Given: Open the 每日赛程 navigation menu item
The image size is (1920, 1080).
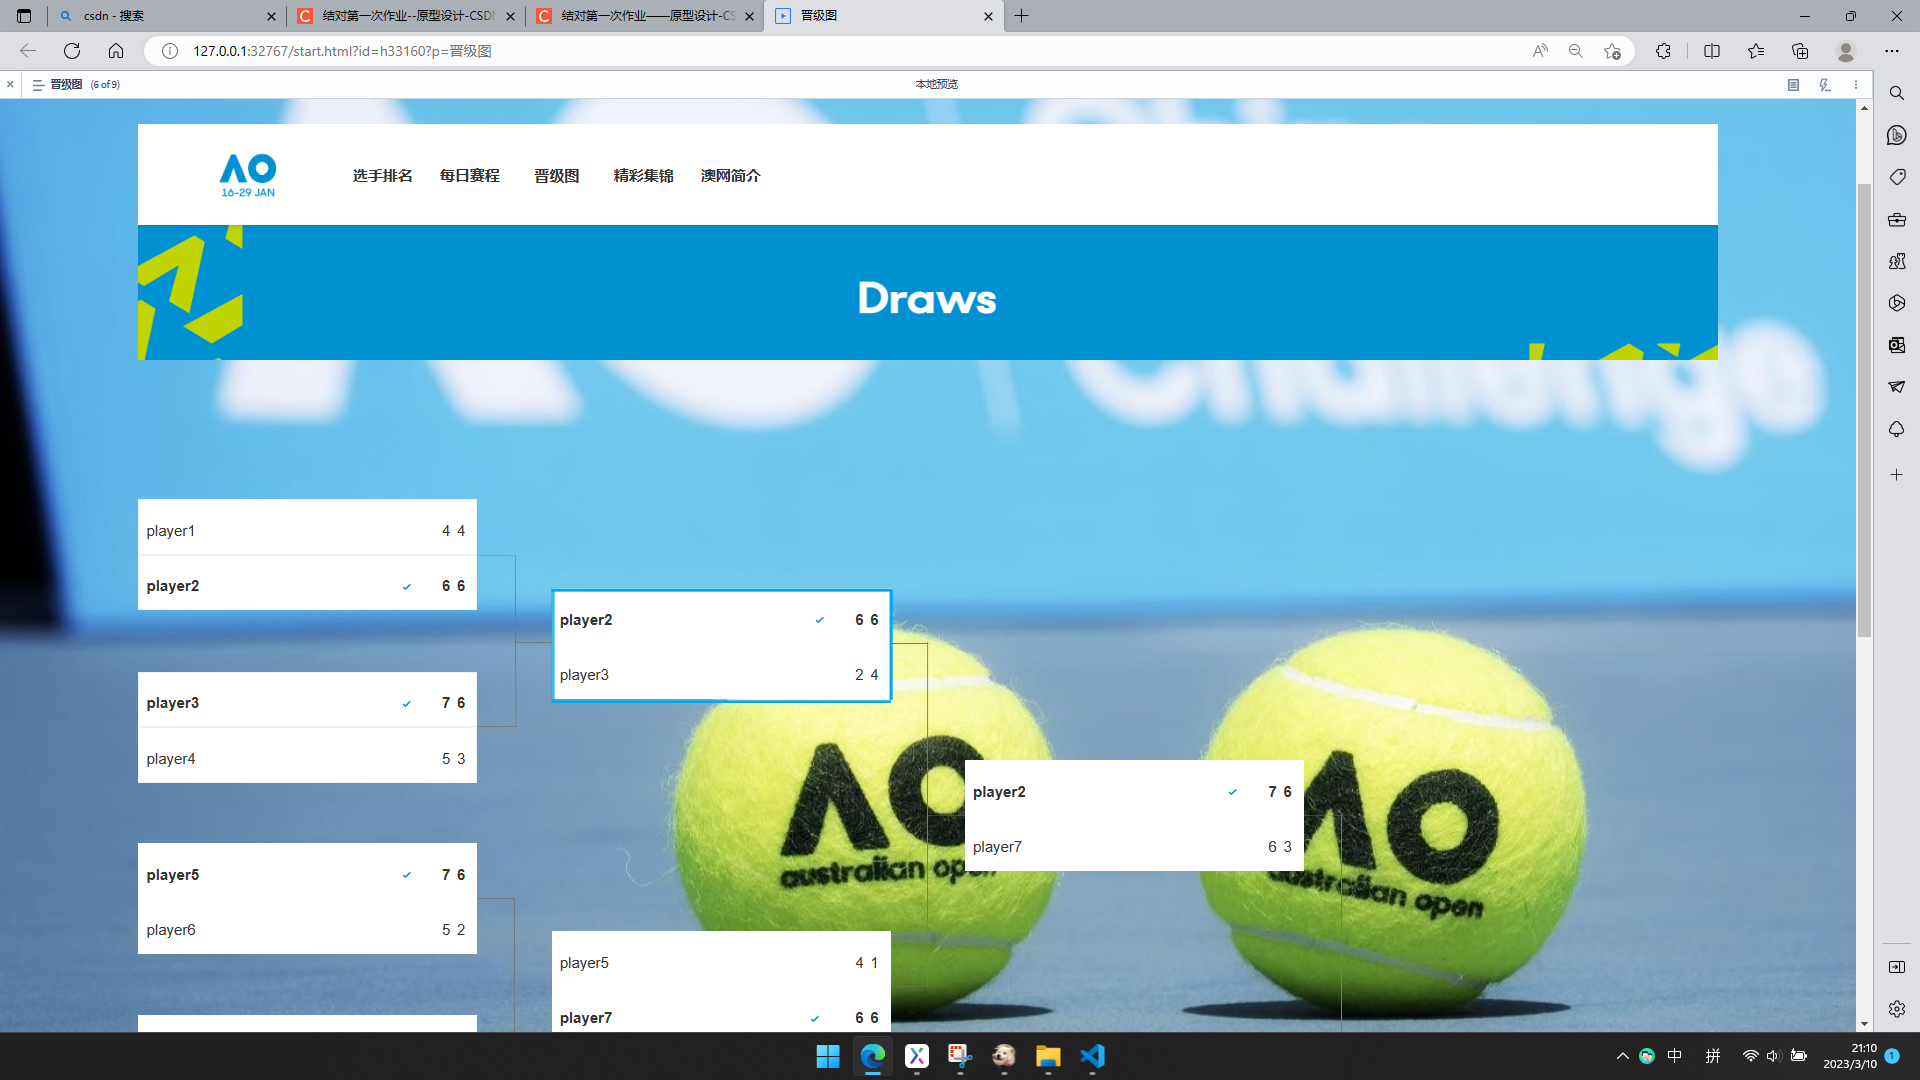Looking at the screenshot, I should point(469,176).
